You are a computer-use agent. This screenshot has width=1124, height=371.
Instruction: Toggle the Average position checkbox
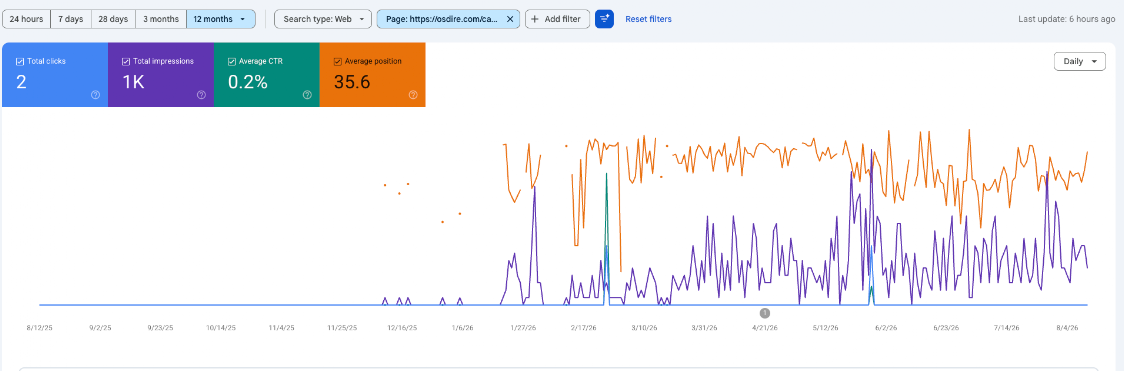pyautogui.click(x=338, y=62)
